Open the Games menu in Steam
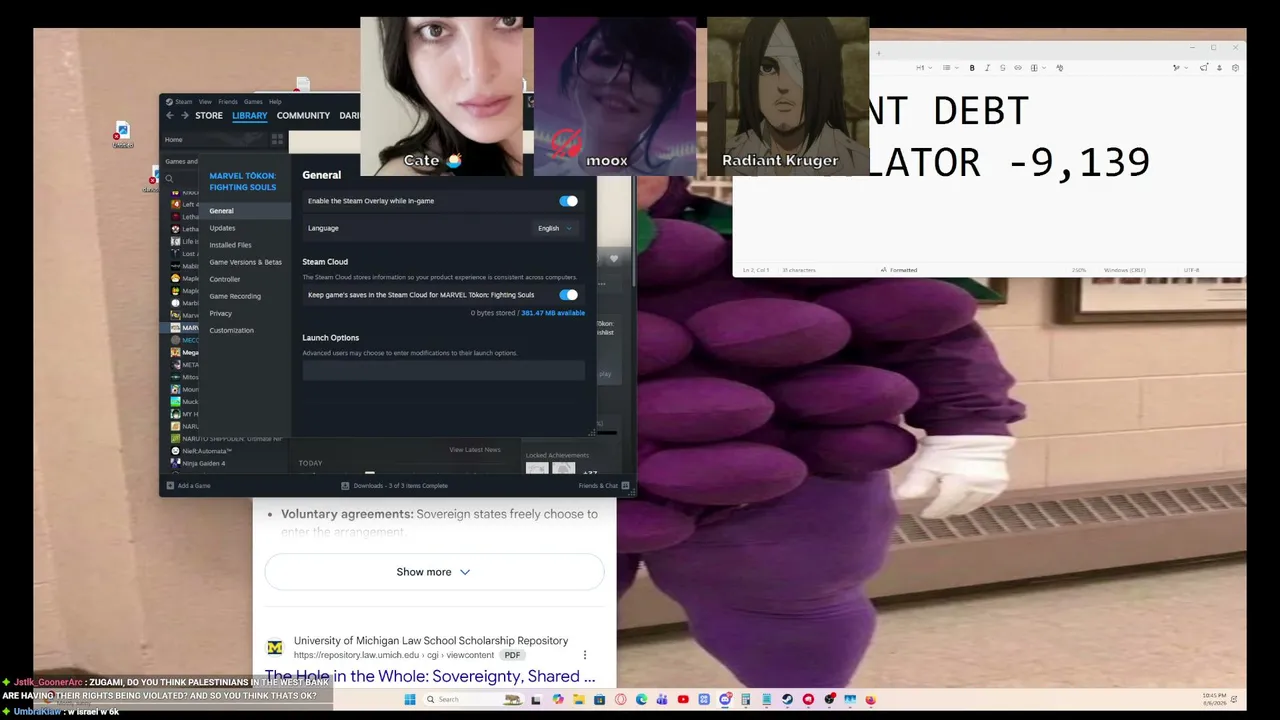Image resolution: width=1280 pixels, height=720 pixels. point(254,101)
